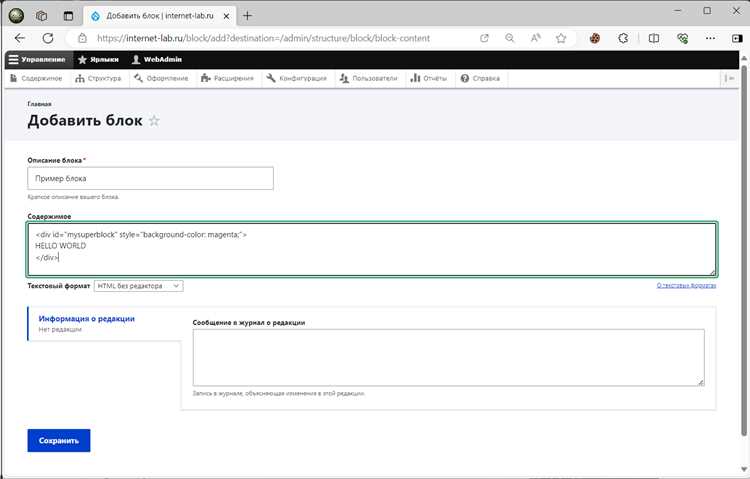Click inside the Содержимое textarea
Viewport: 750px width, 479px height.
[372, 249]
